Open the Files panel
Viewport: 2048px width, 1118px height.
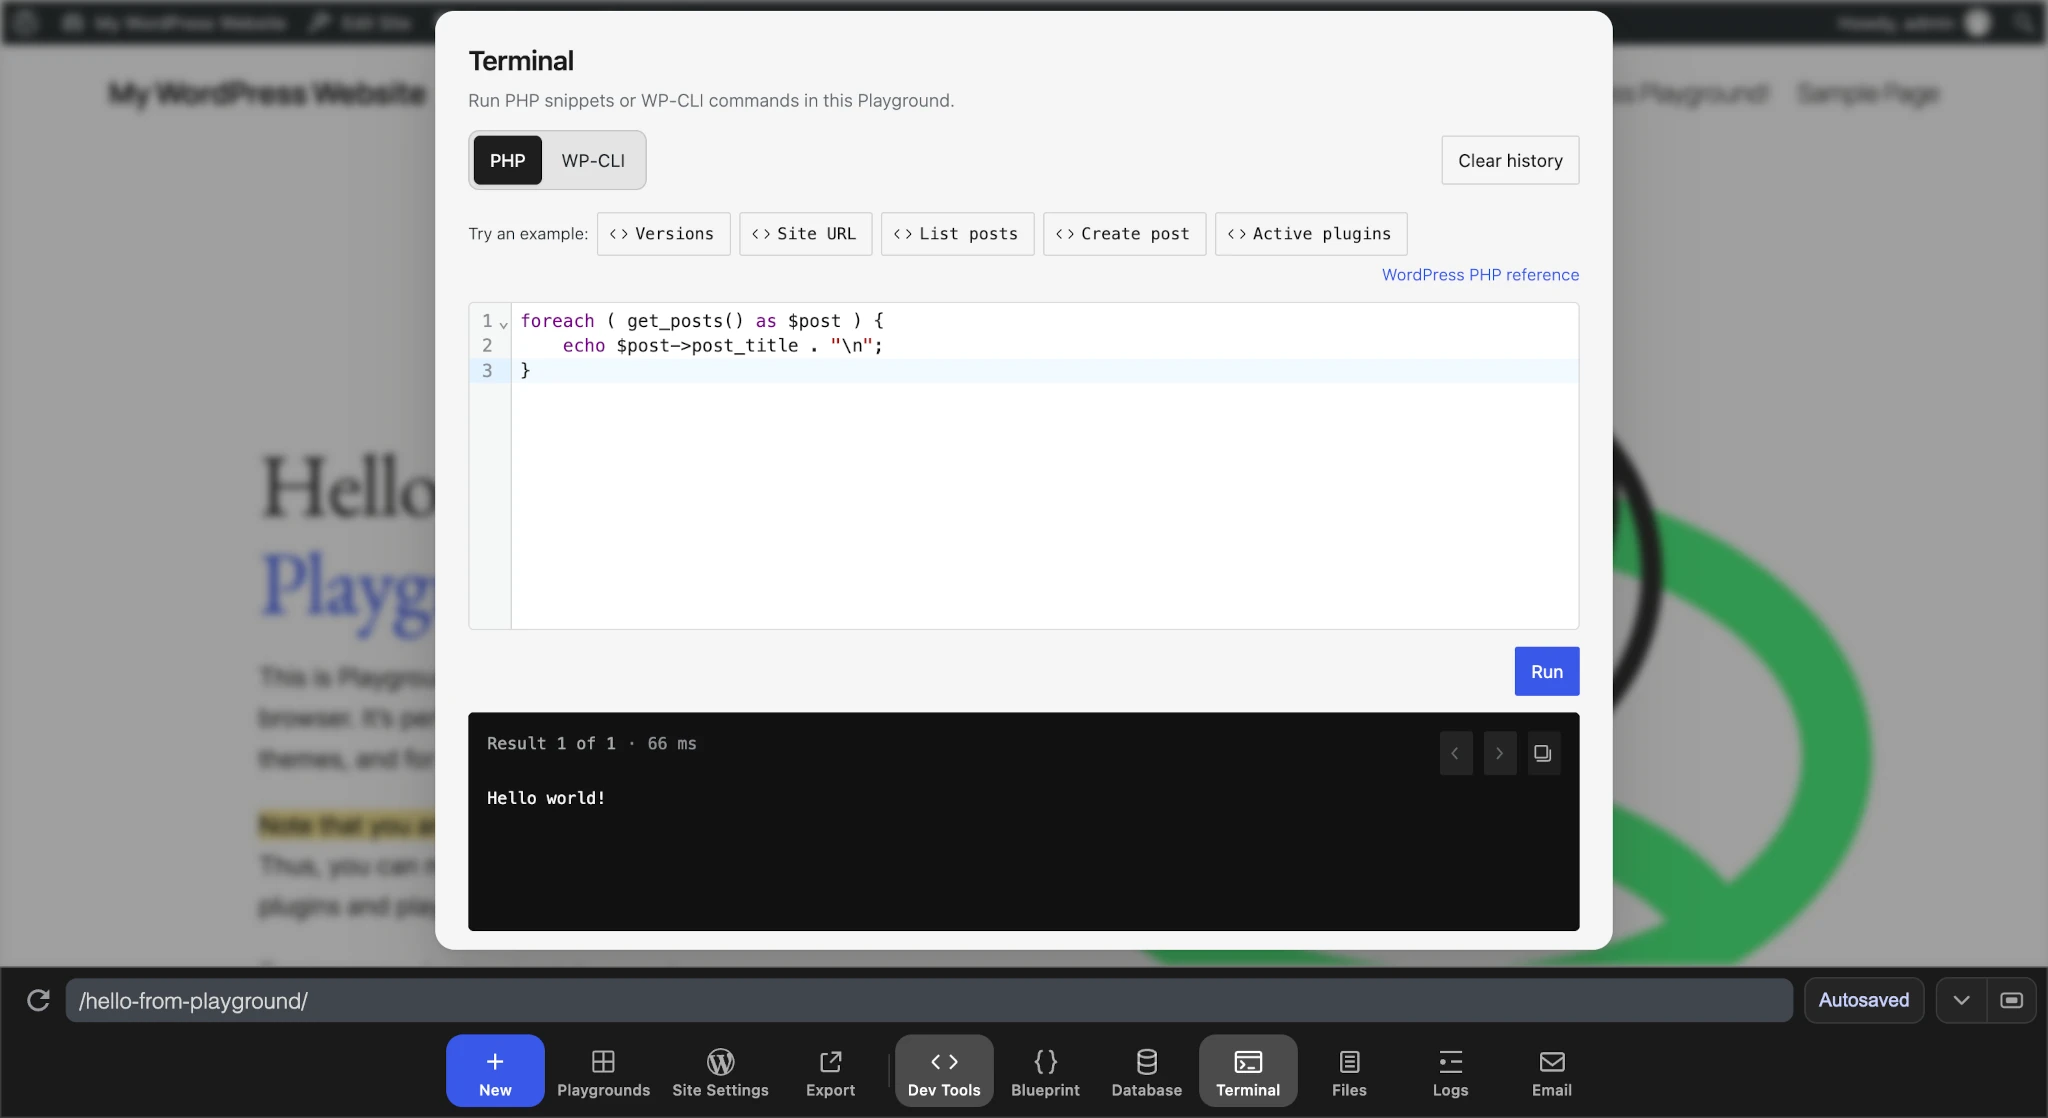1349,1070
